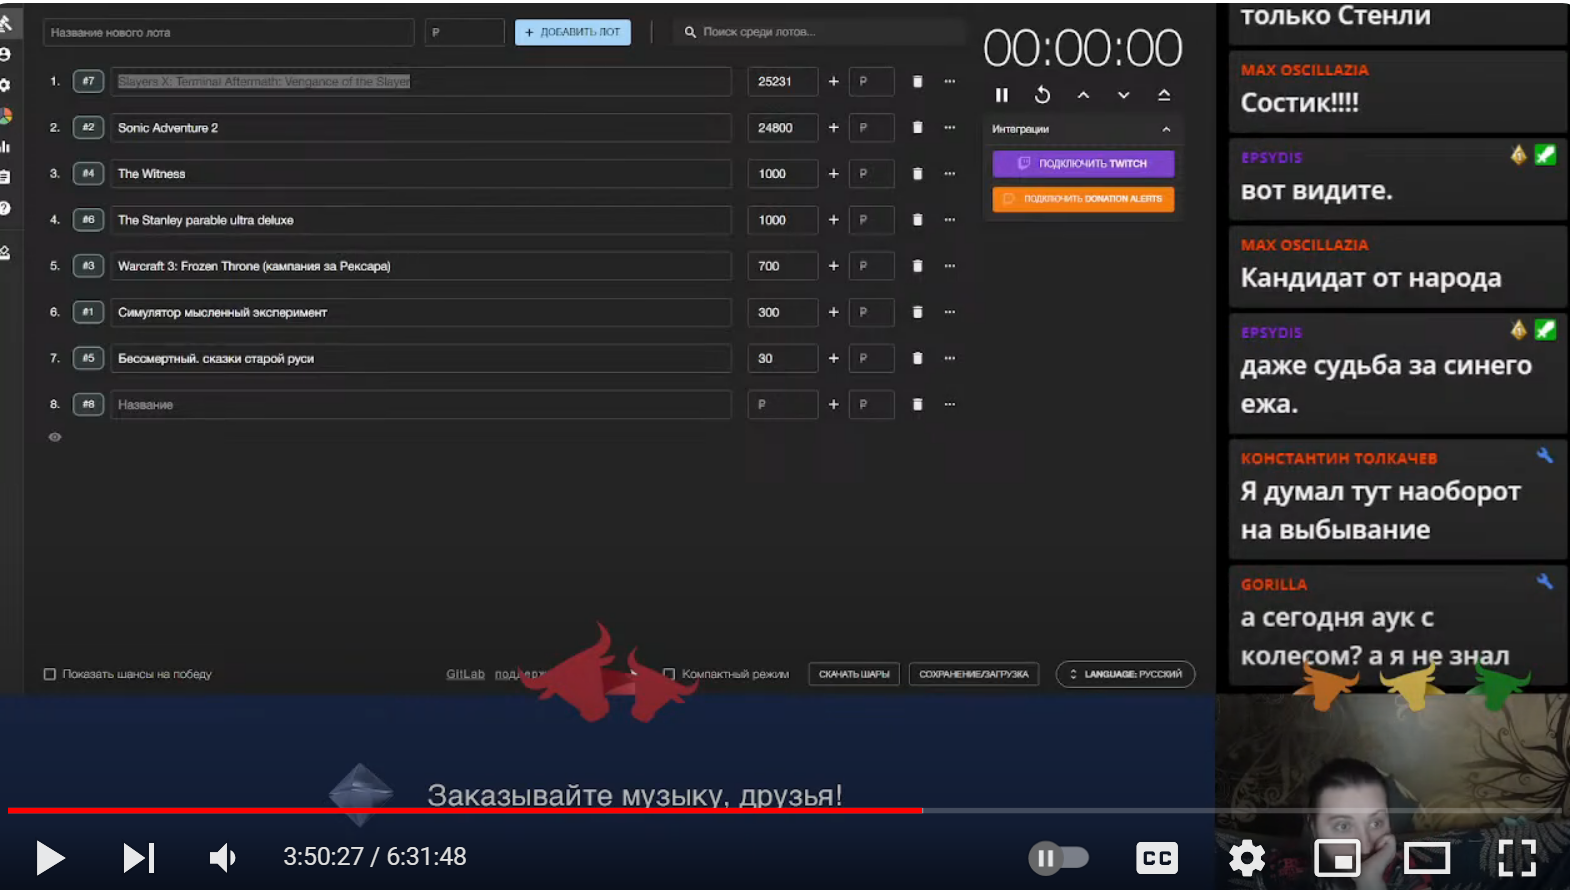
Task: Open chart icon in left sidebar
Action: tap(6, 146)
